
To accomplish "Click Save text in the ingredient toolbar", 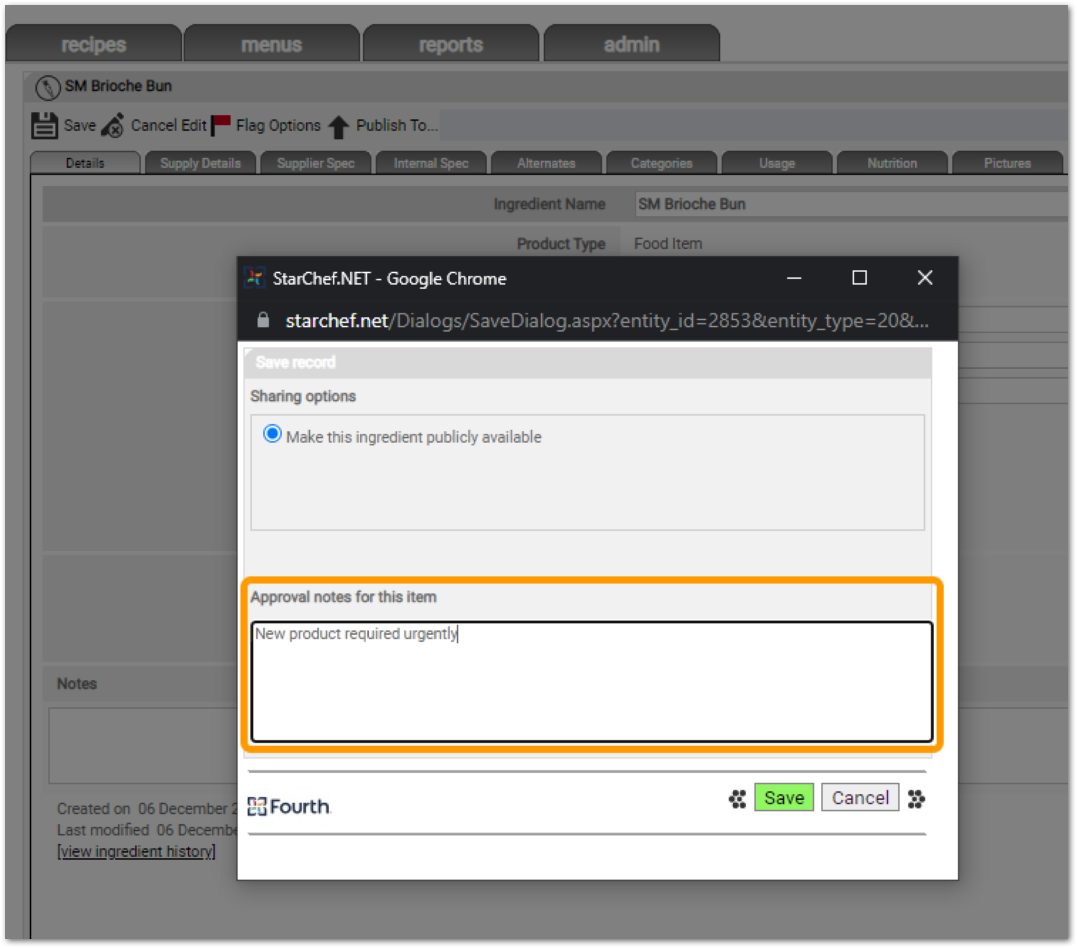I will point(80,126).
